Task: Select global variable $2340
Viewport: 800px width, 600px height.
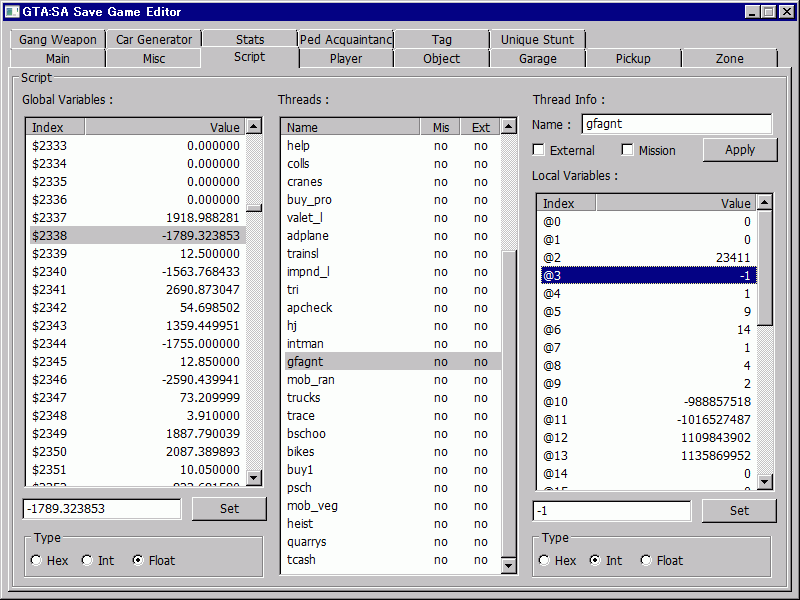Action: 136,271
